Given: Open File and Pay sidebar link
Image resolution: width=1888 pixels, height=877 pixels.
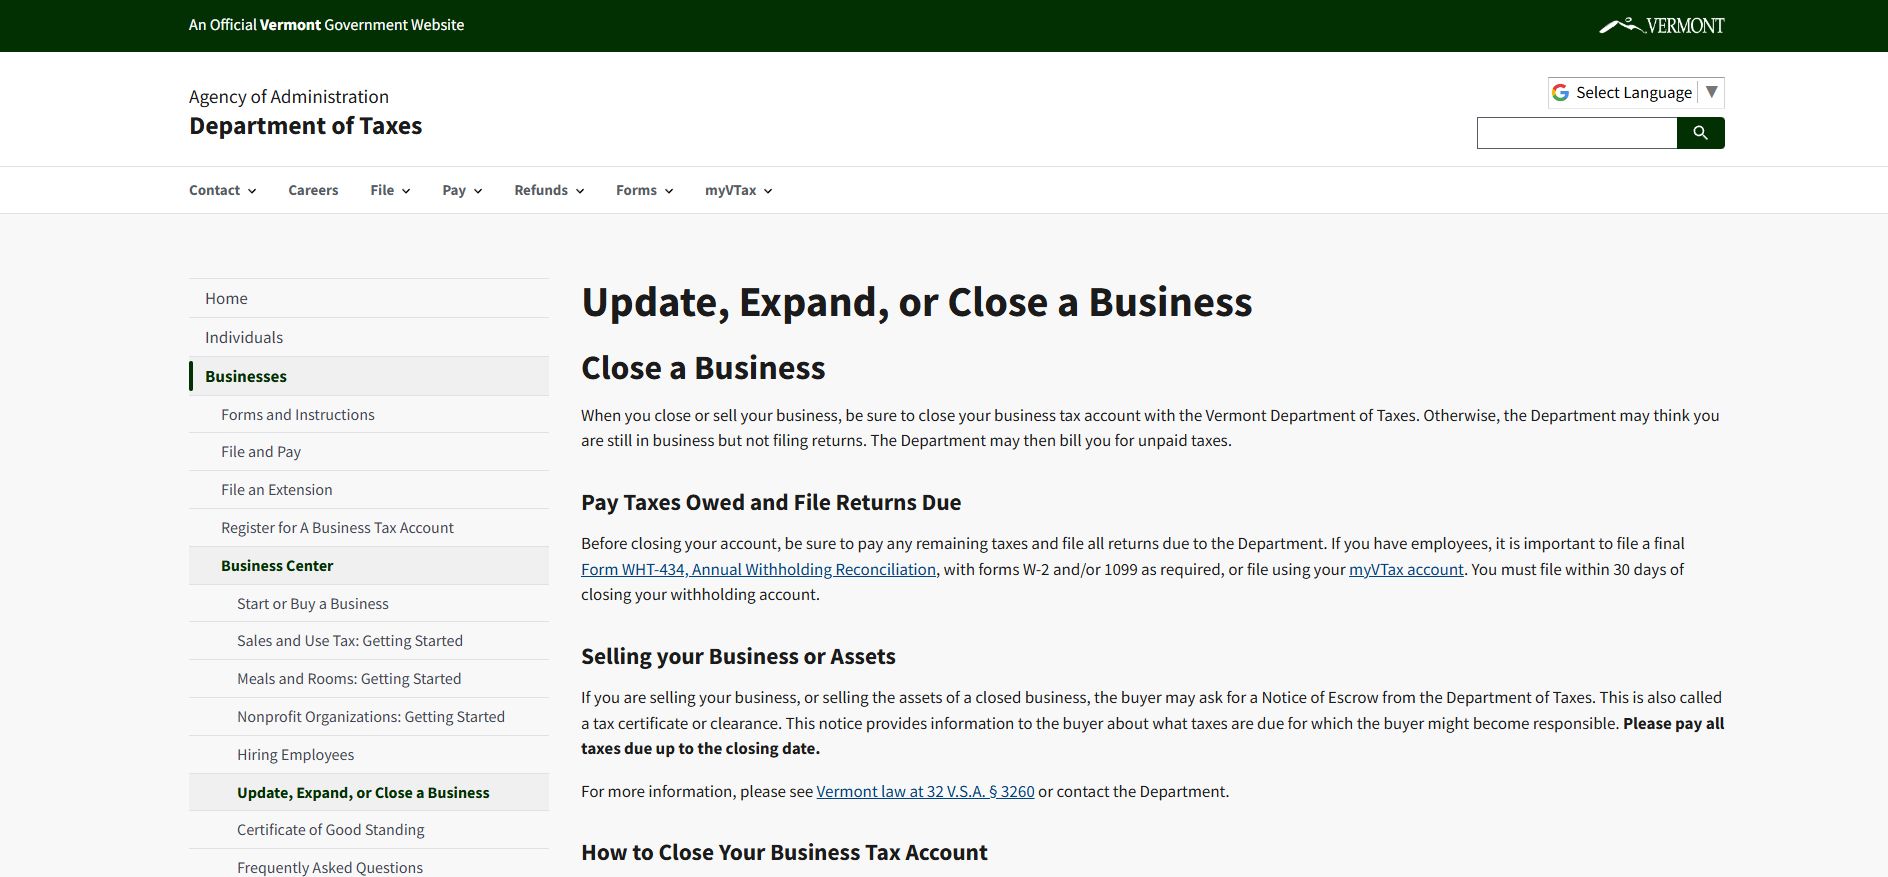Looking at the screenshot, I should pos(369,452).
